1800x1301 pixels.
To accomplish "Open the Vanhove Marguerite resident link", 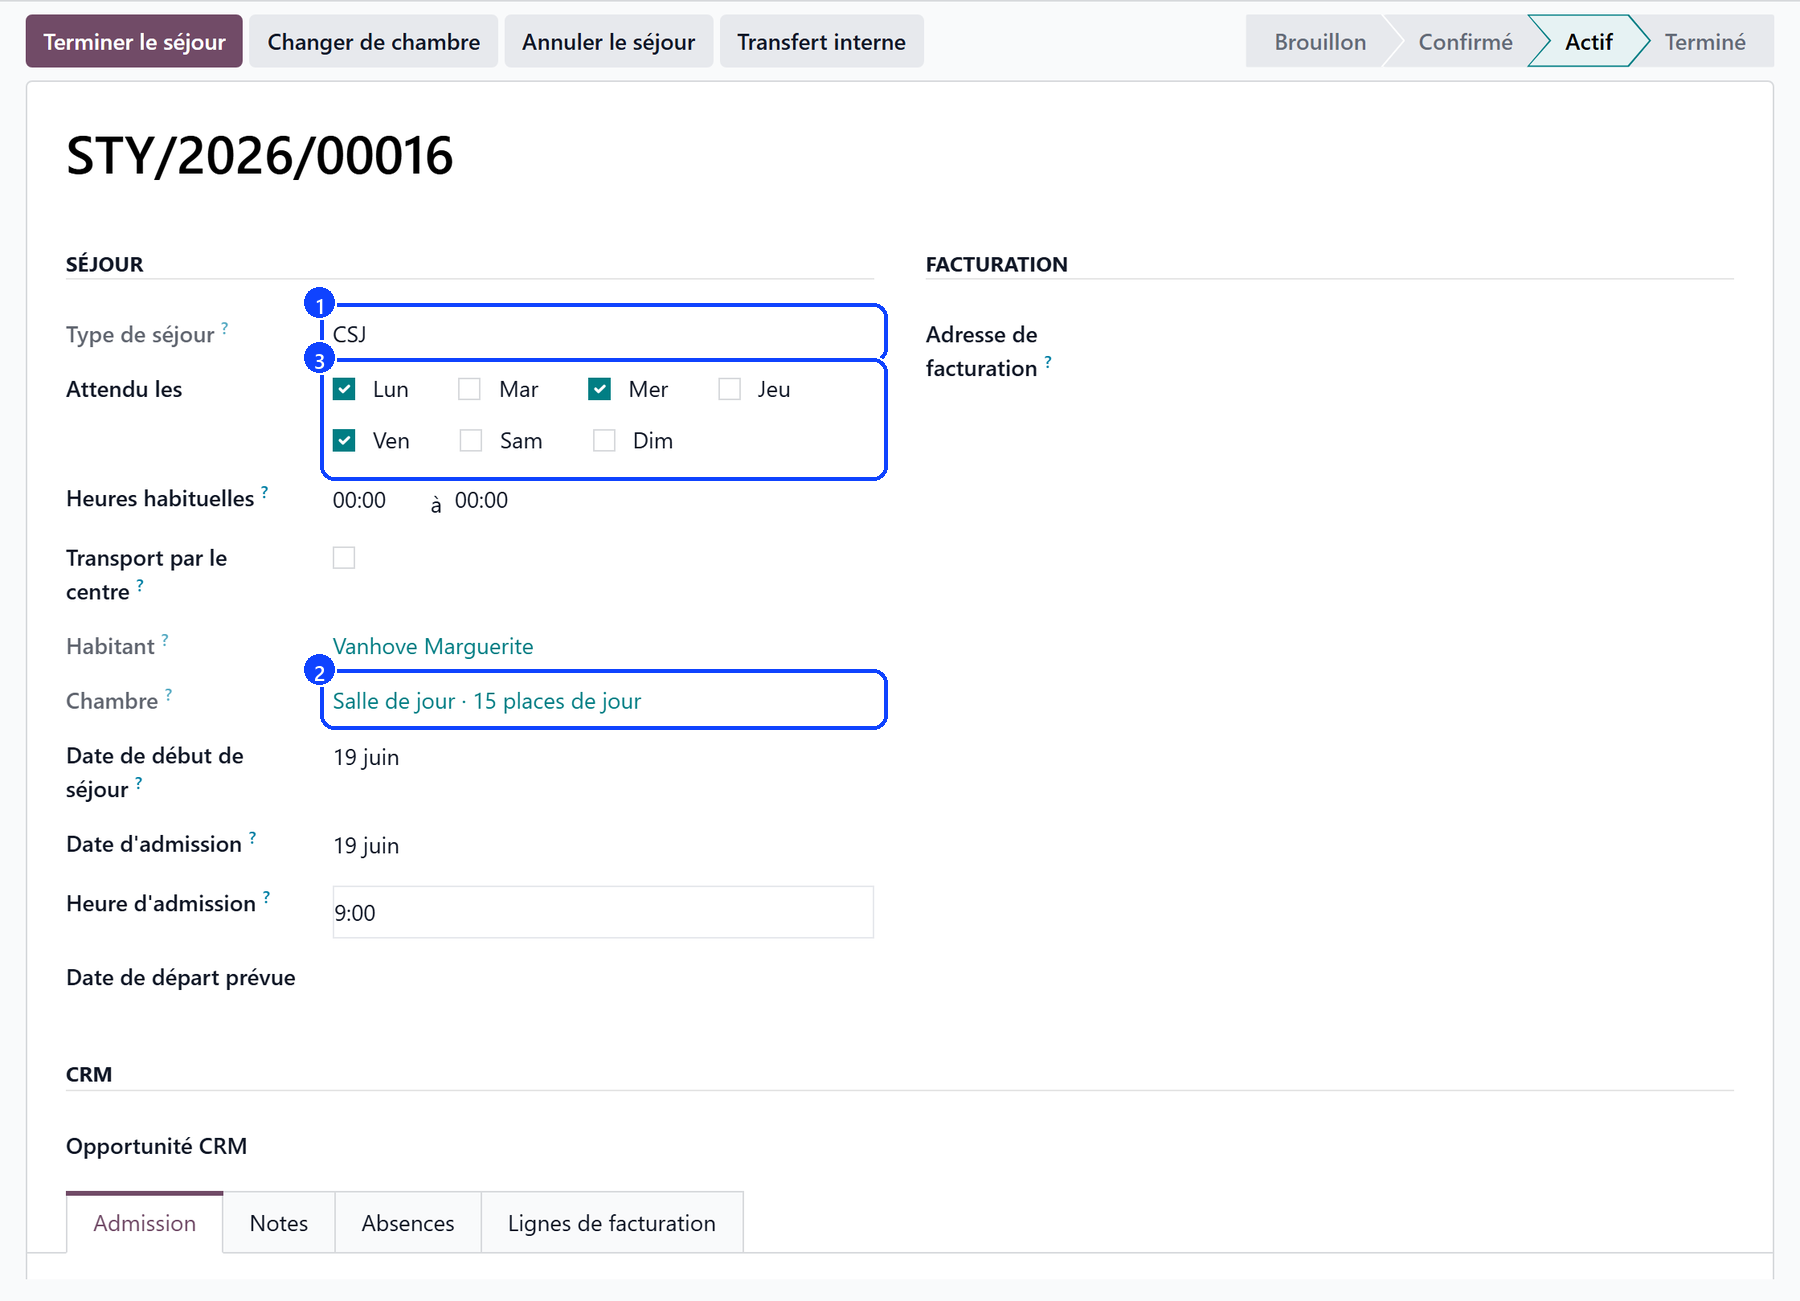I will click(433, 646).
